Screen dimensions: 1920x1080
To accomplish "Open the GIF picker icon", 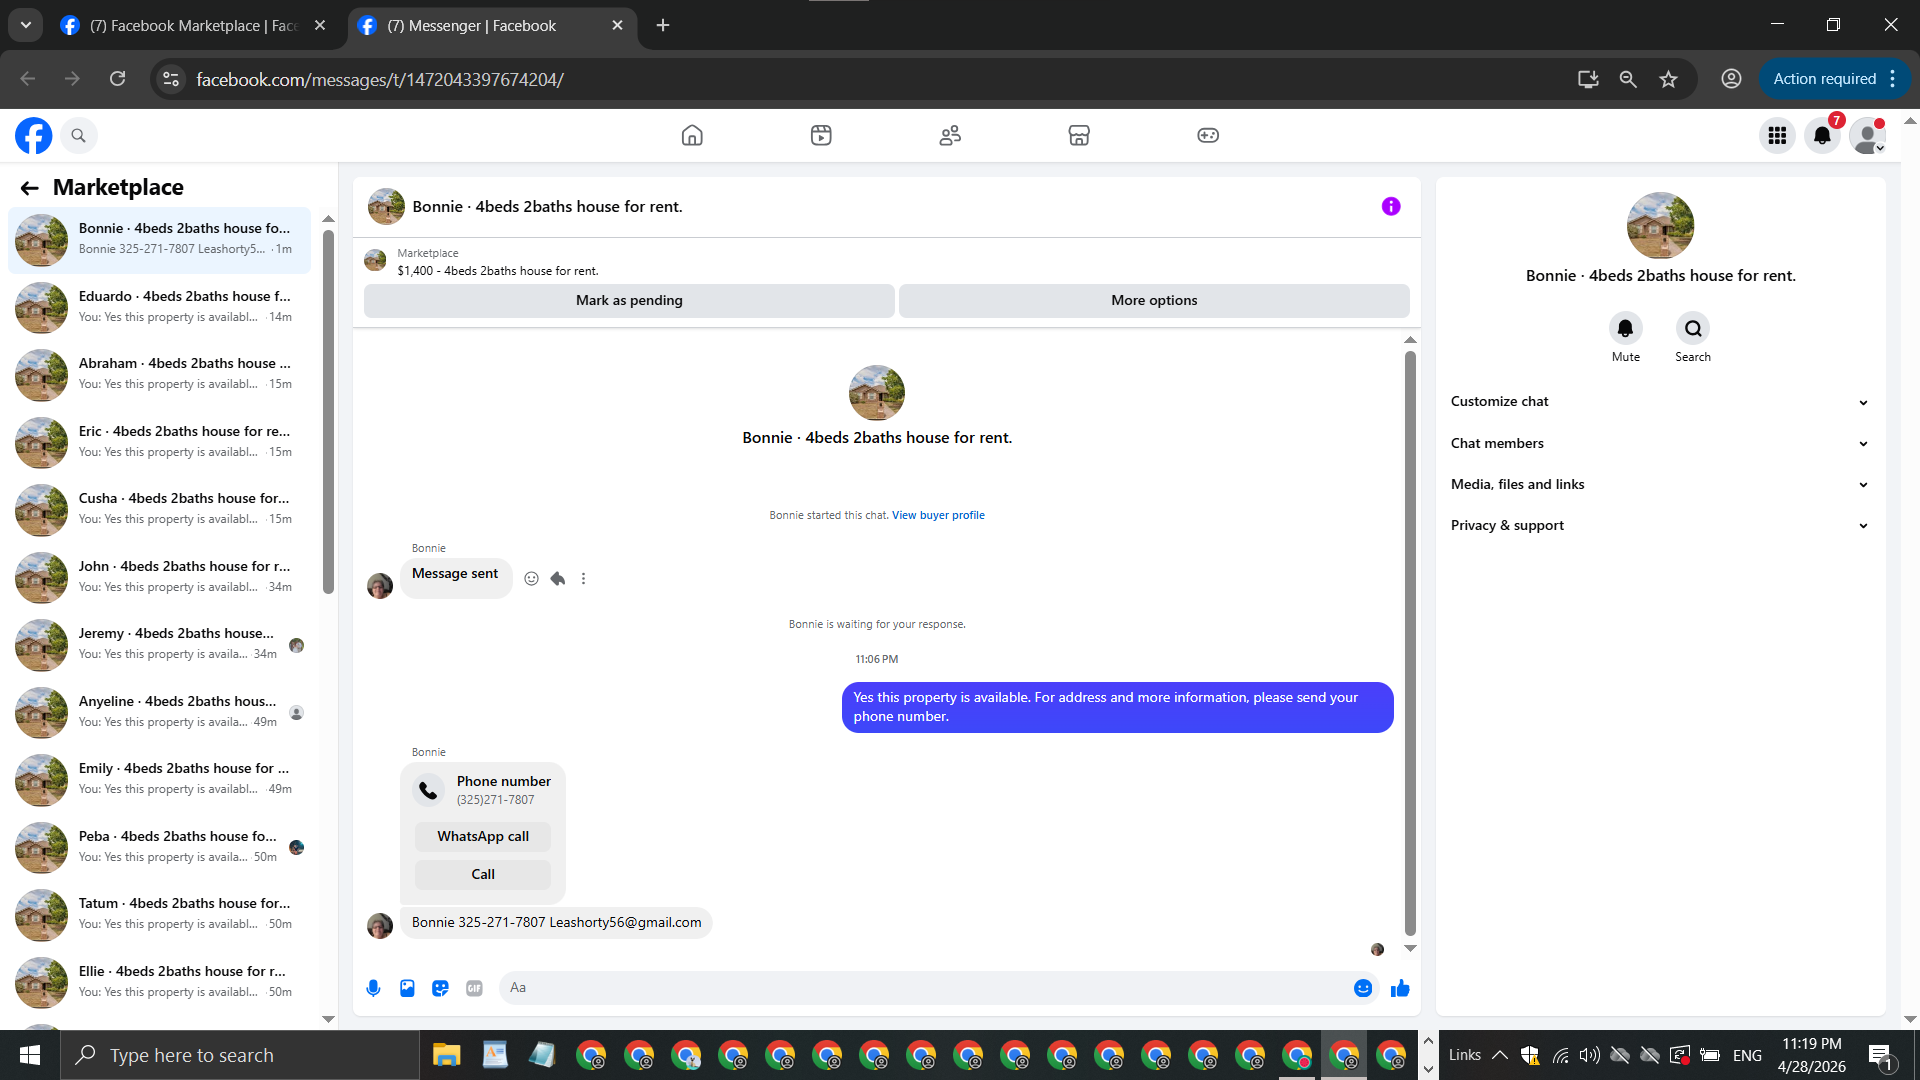I will click(474, 988).
